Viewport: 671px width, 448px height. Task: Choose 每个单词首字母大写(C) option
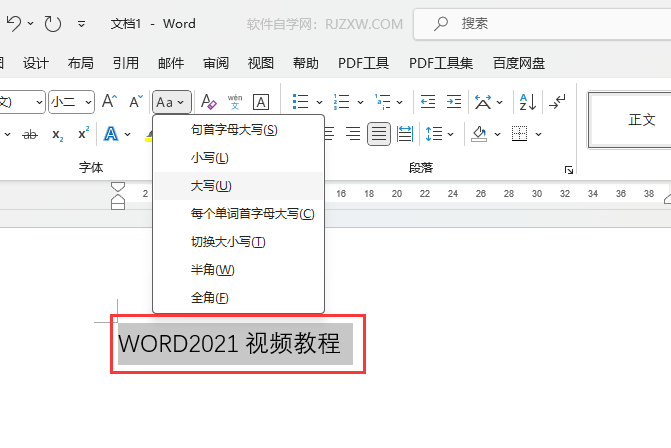click(238, 214)
